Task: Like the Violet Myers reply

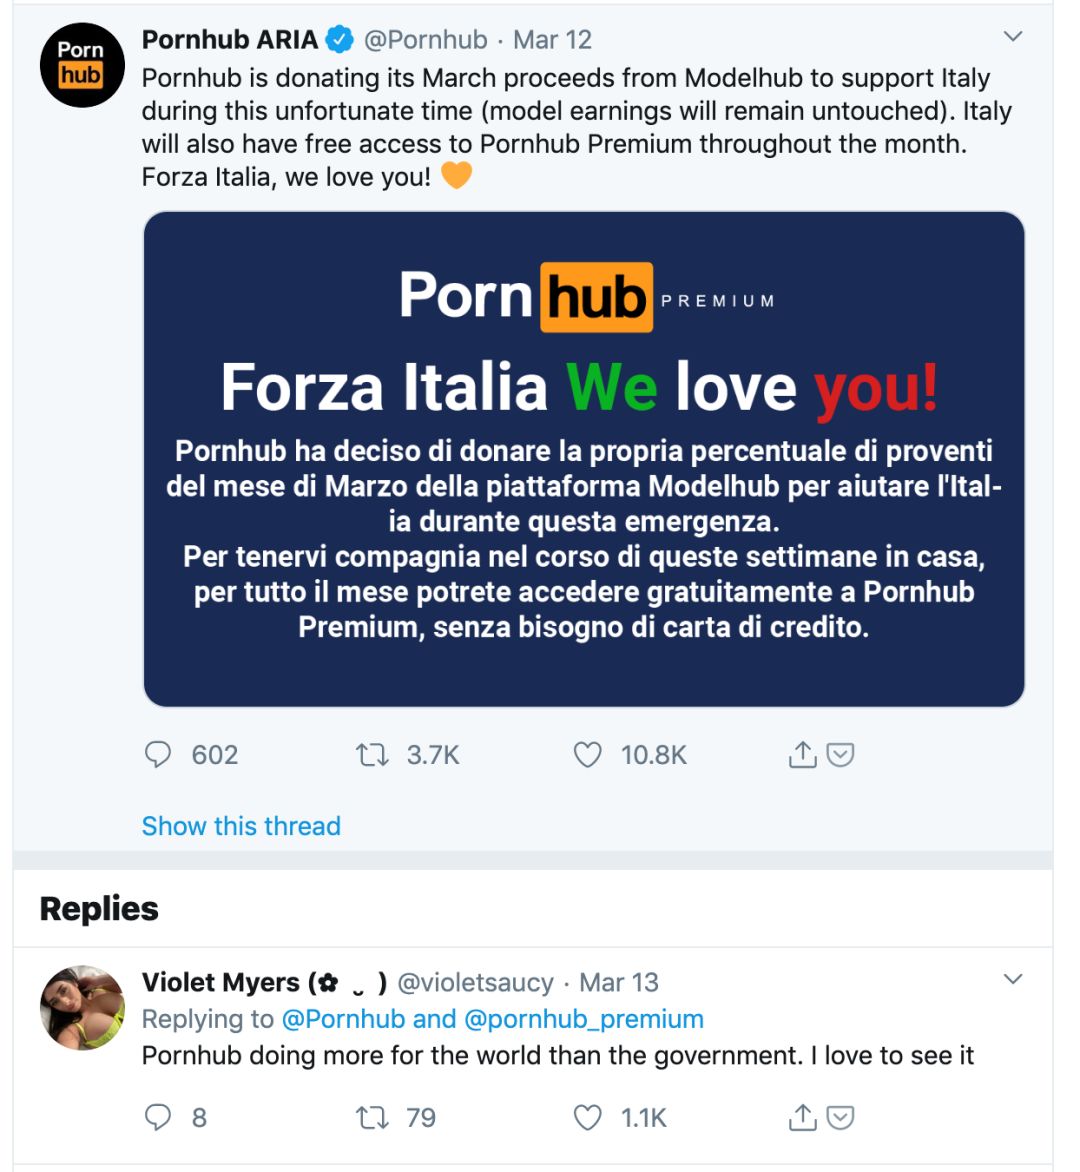Action: click(587, 1117)
